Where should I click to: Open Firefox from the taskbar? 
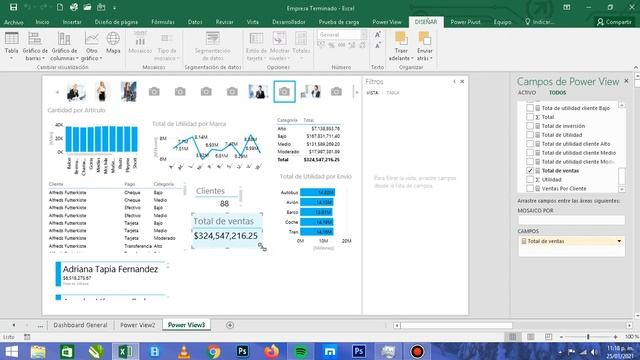(271, 351)
